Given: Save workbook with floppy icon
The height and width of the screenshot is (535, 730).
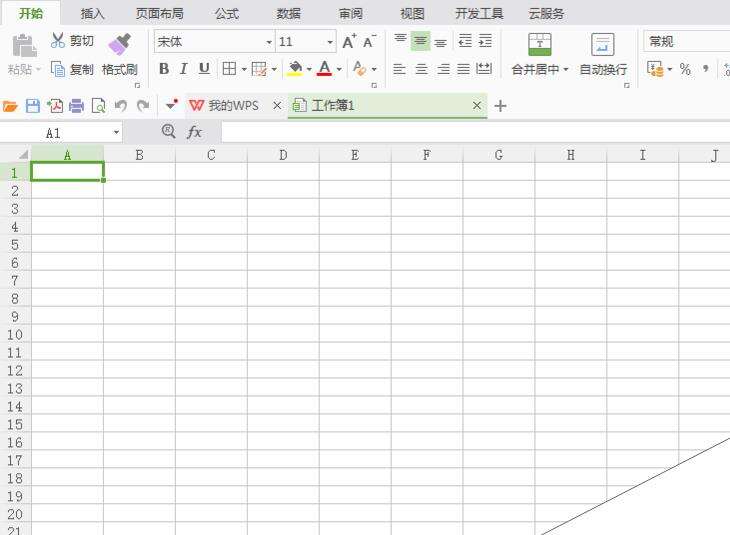Looking at the screenshot, I should (33, 106).
